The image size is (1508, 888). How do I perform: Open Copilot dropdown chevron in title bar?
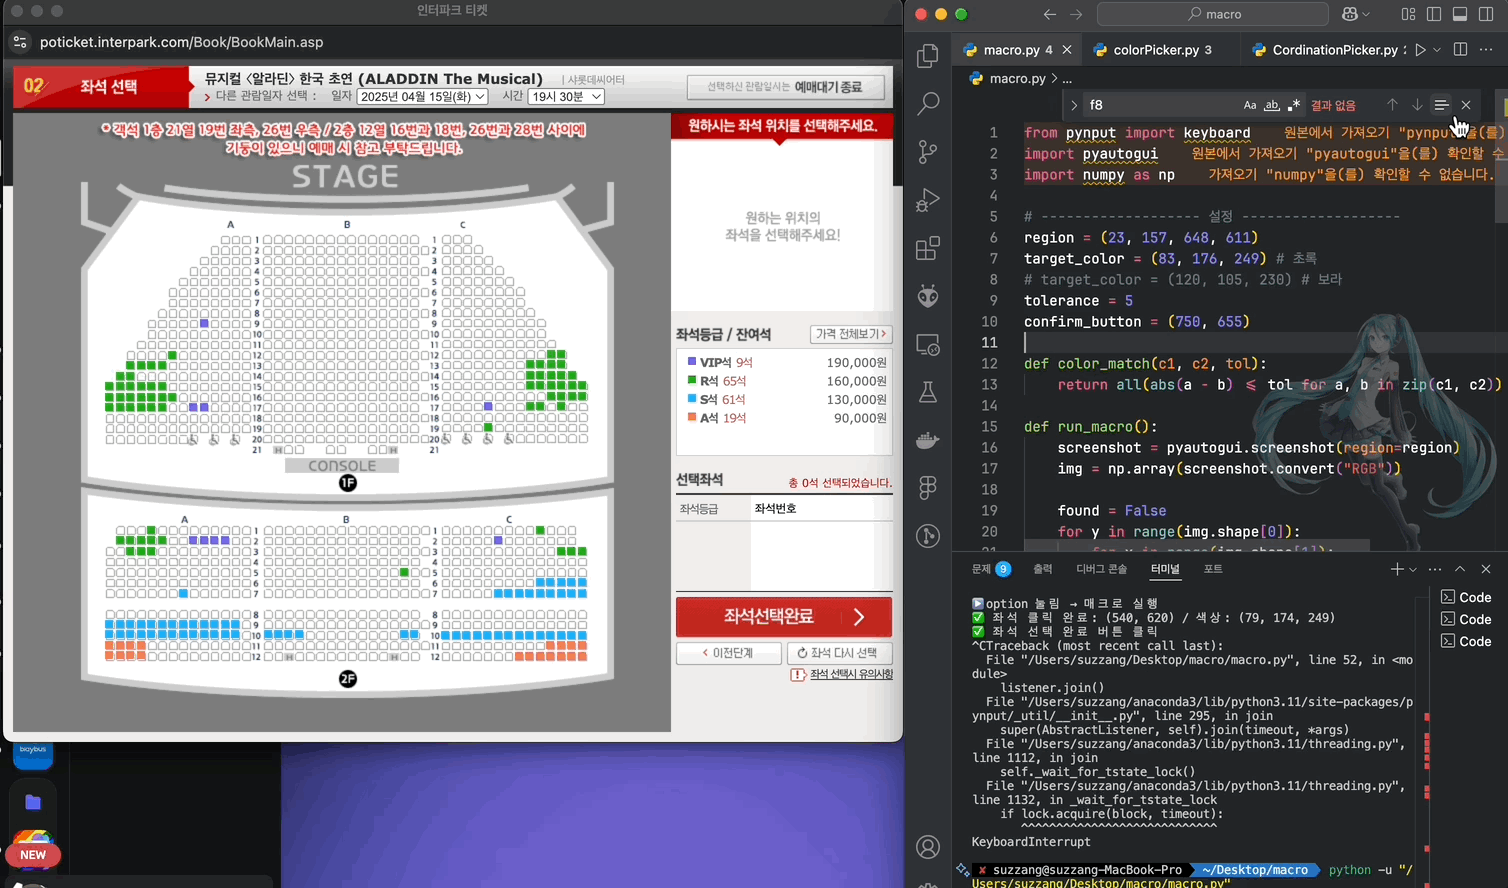[x=1366, y=14]
